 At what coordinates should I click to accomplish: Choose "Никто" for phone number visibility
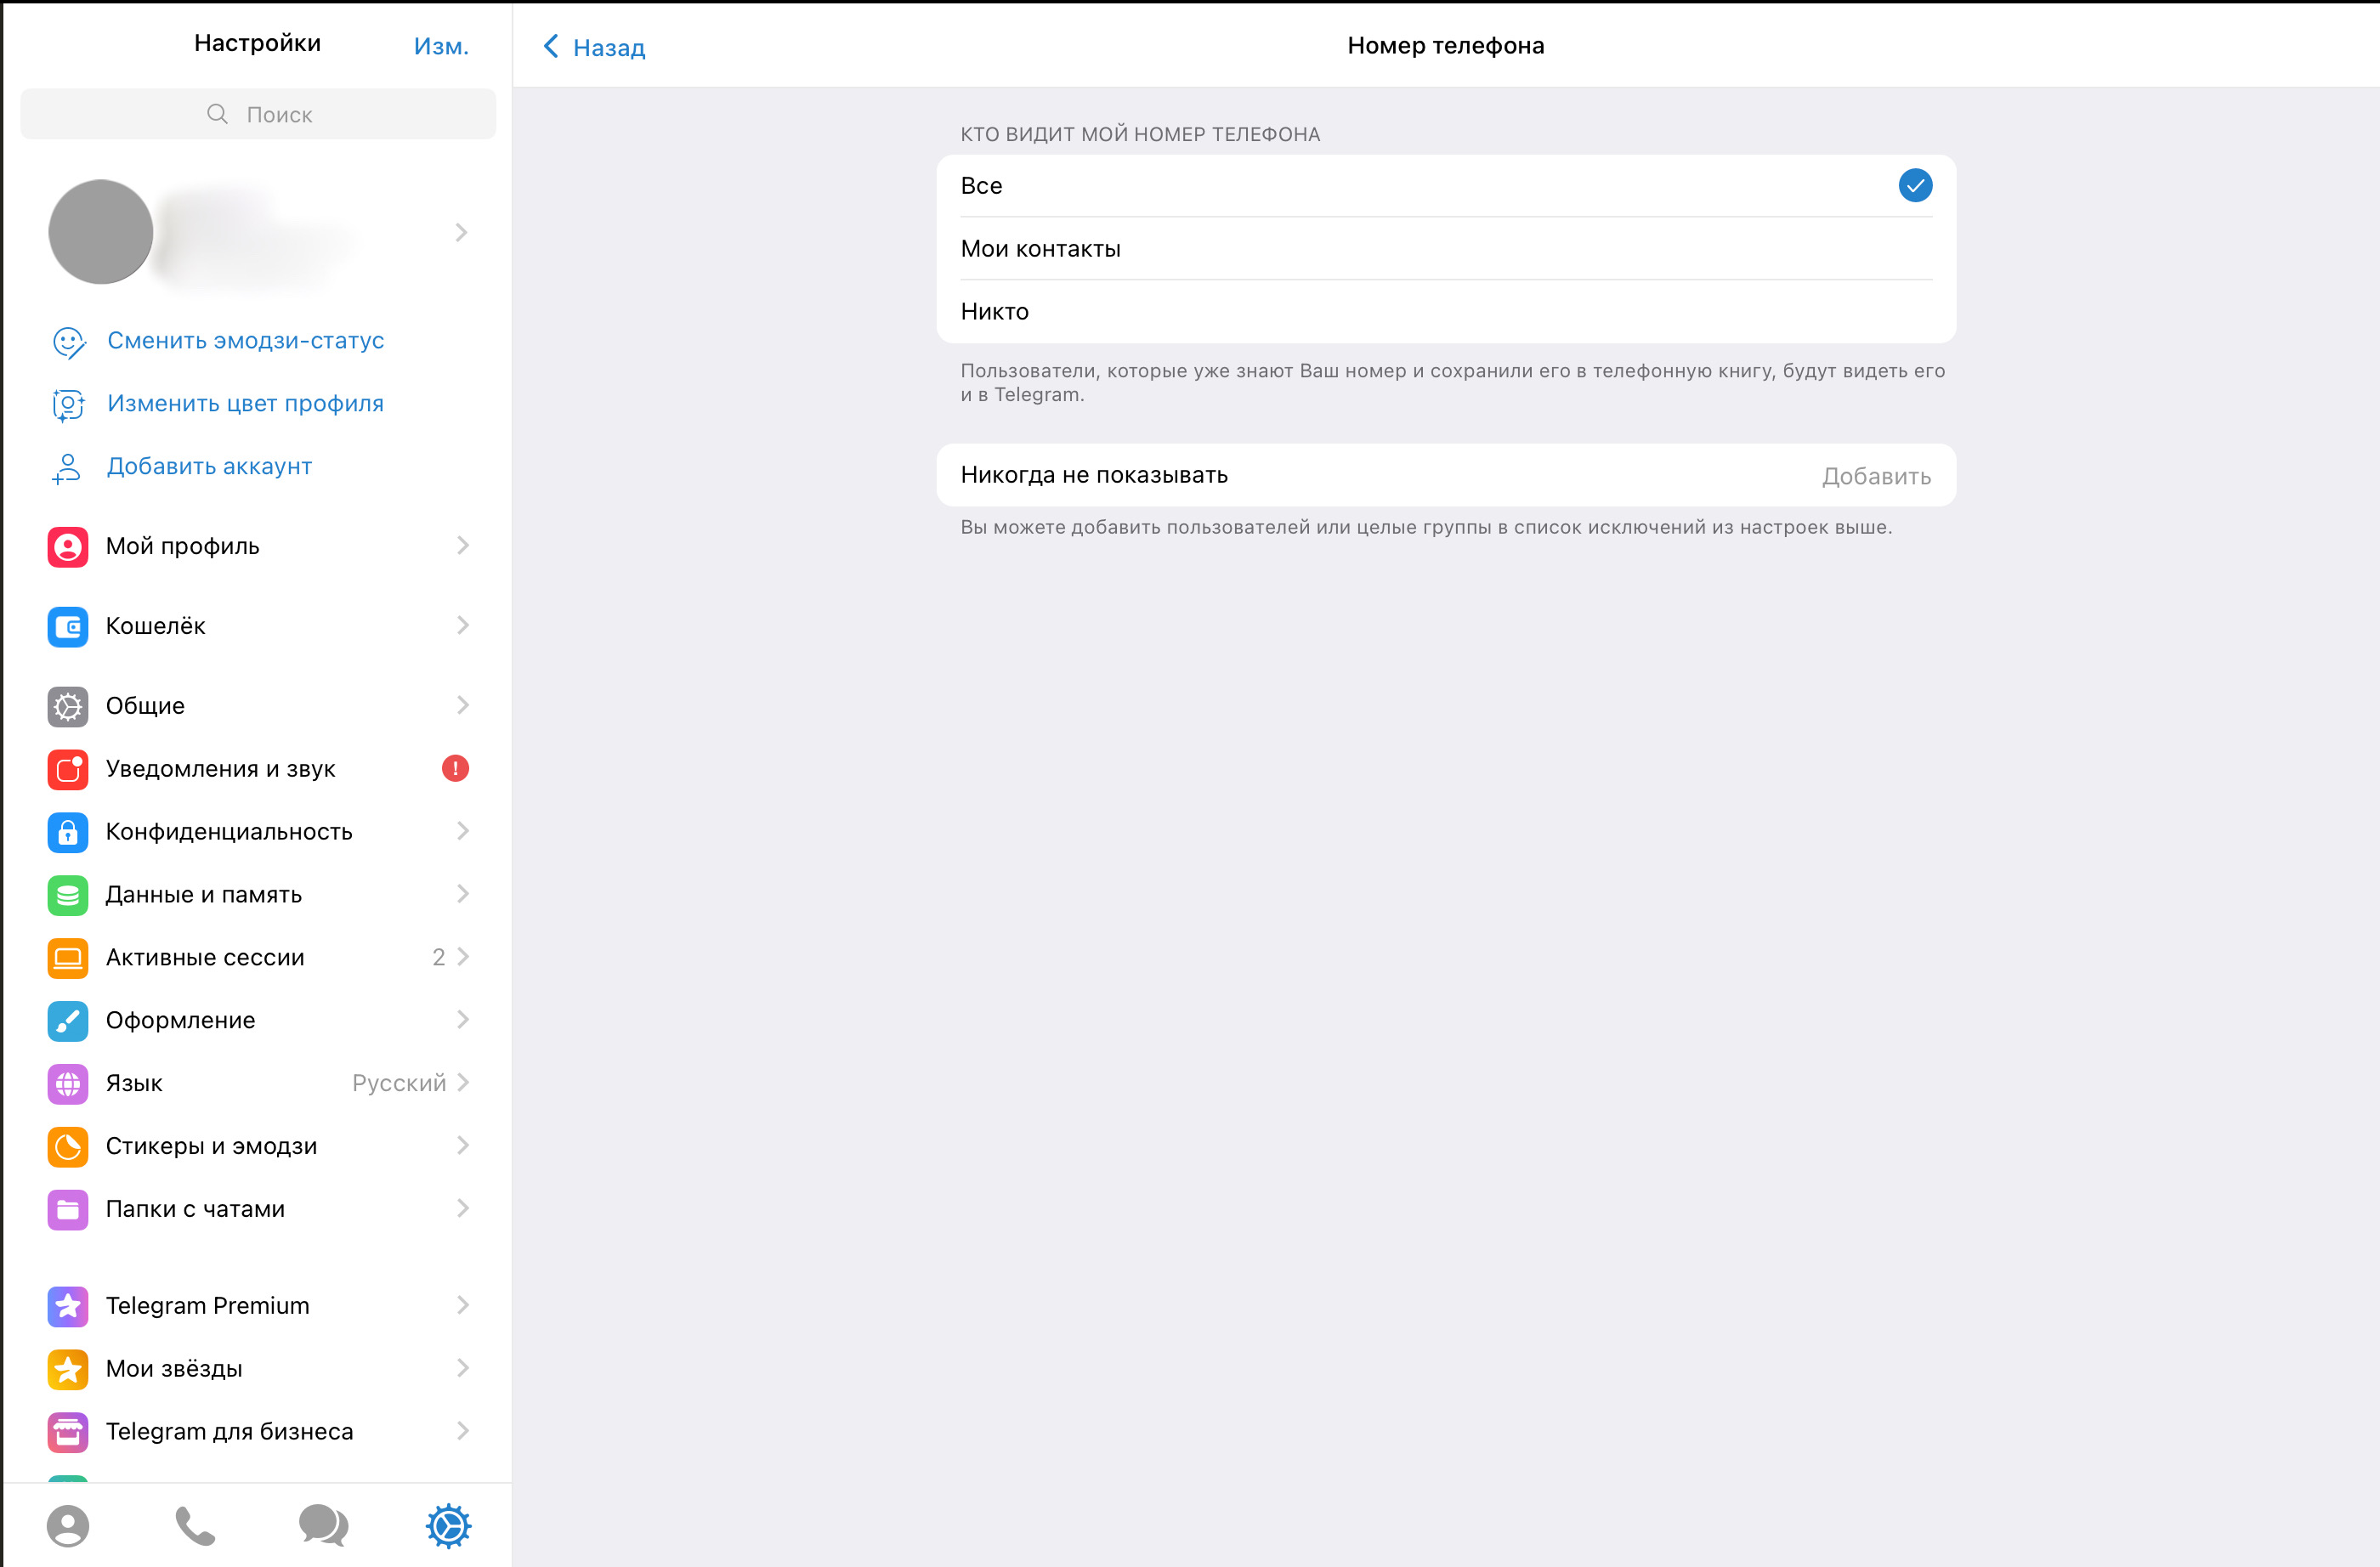pos(1445,311)
